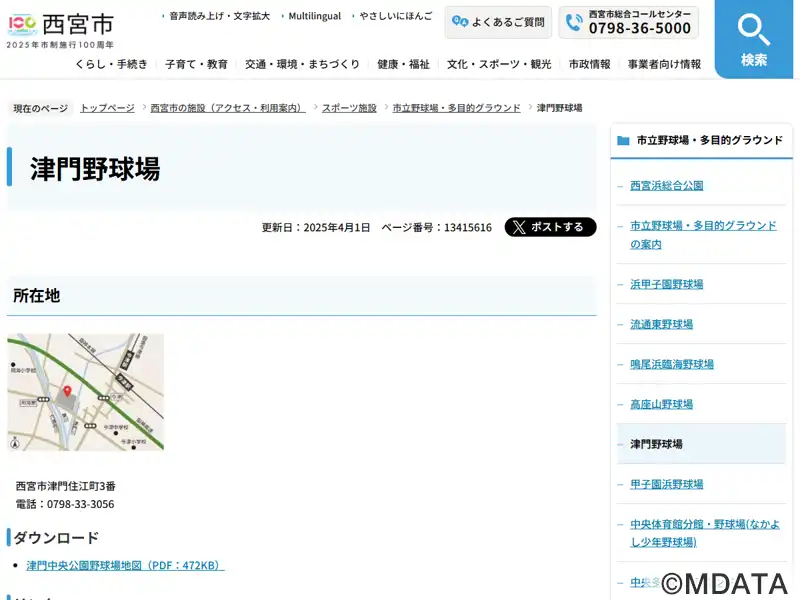This screenshot has width=800, height=600.
Task: Click the phone icon beside call center number
Action: click(x=574, y=22)
